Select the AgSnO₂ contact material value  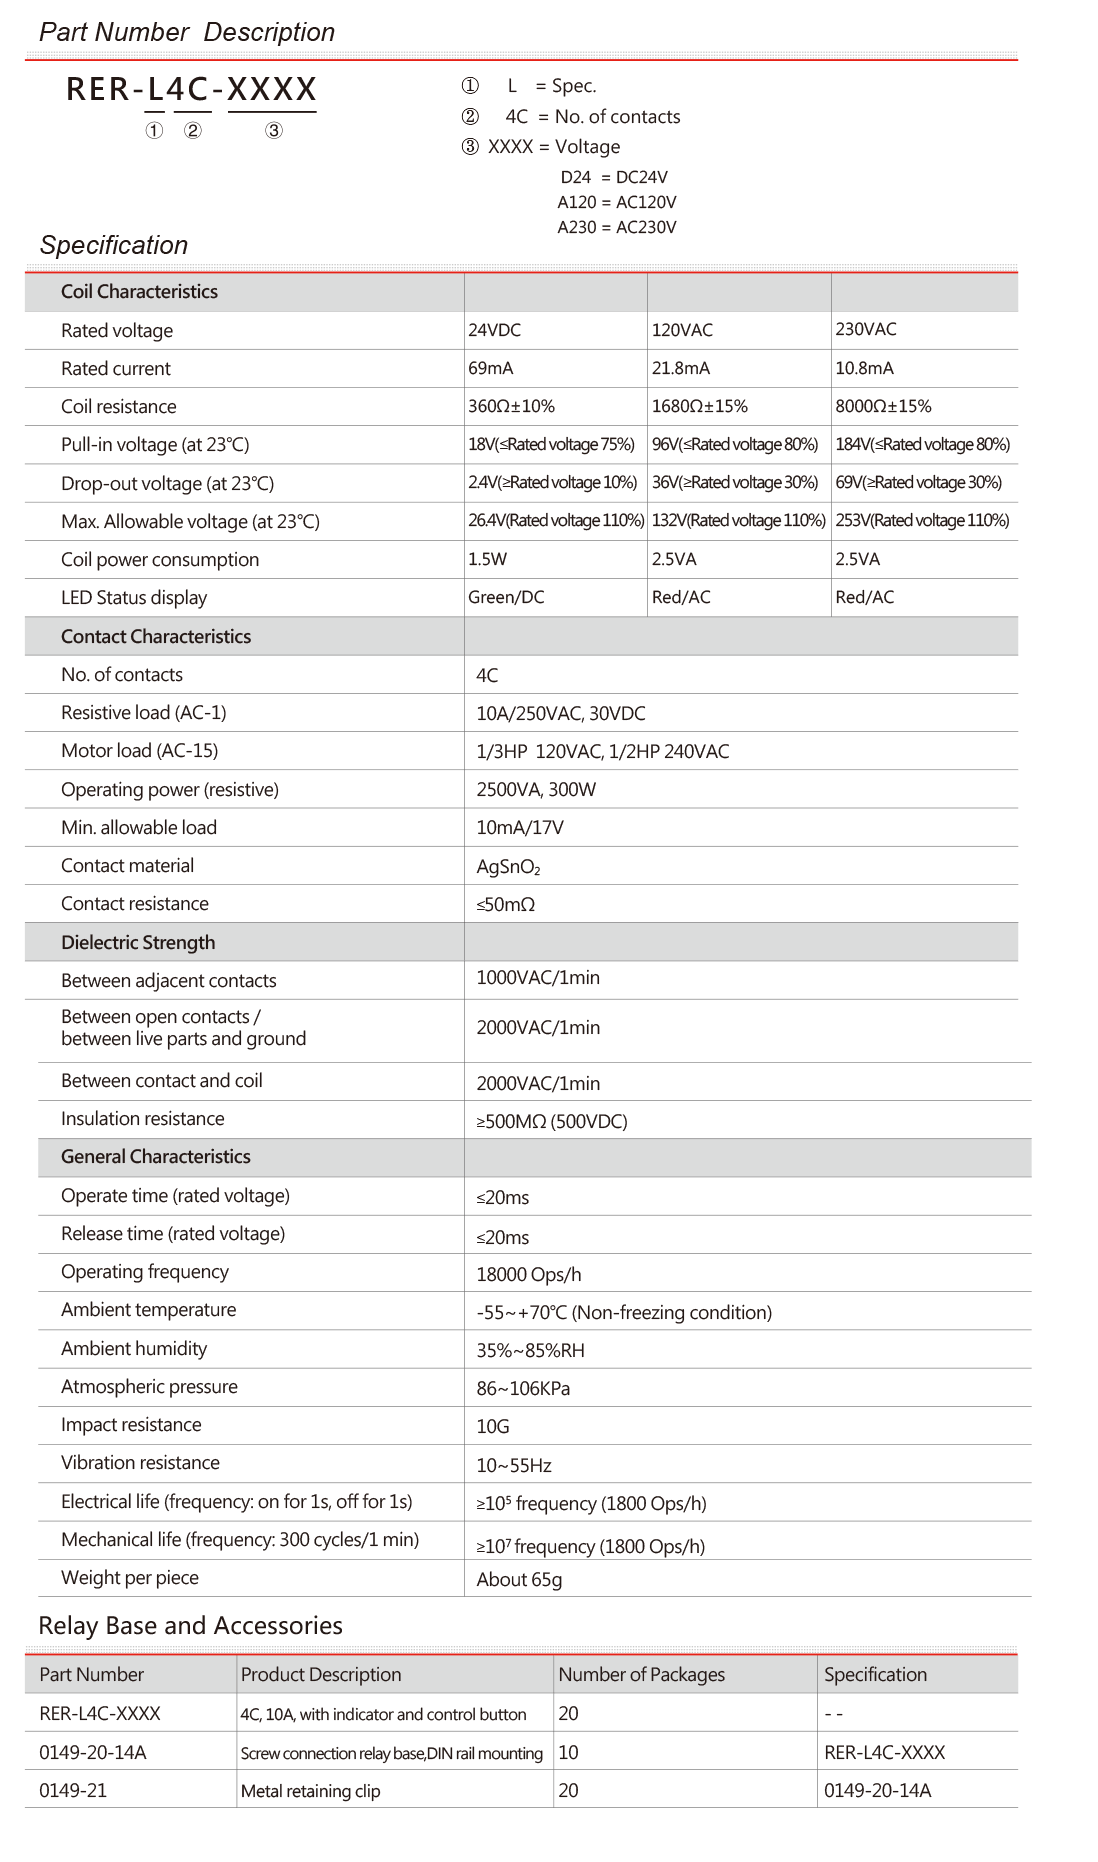[x=508, y=867]
